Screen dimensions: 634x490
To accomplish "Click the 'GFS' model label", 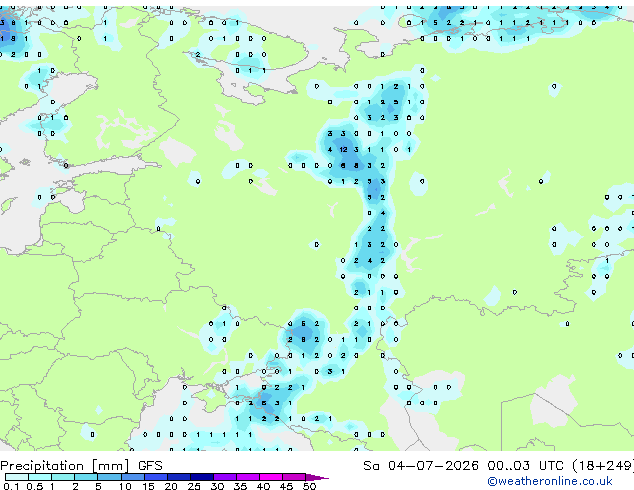I will 150,466.
